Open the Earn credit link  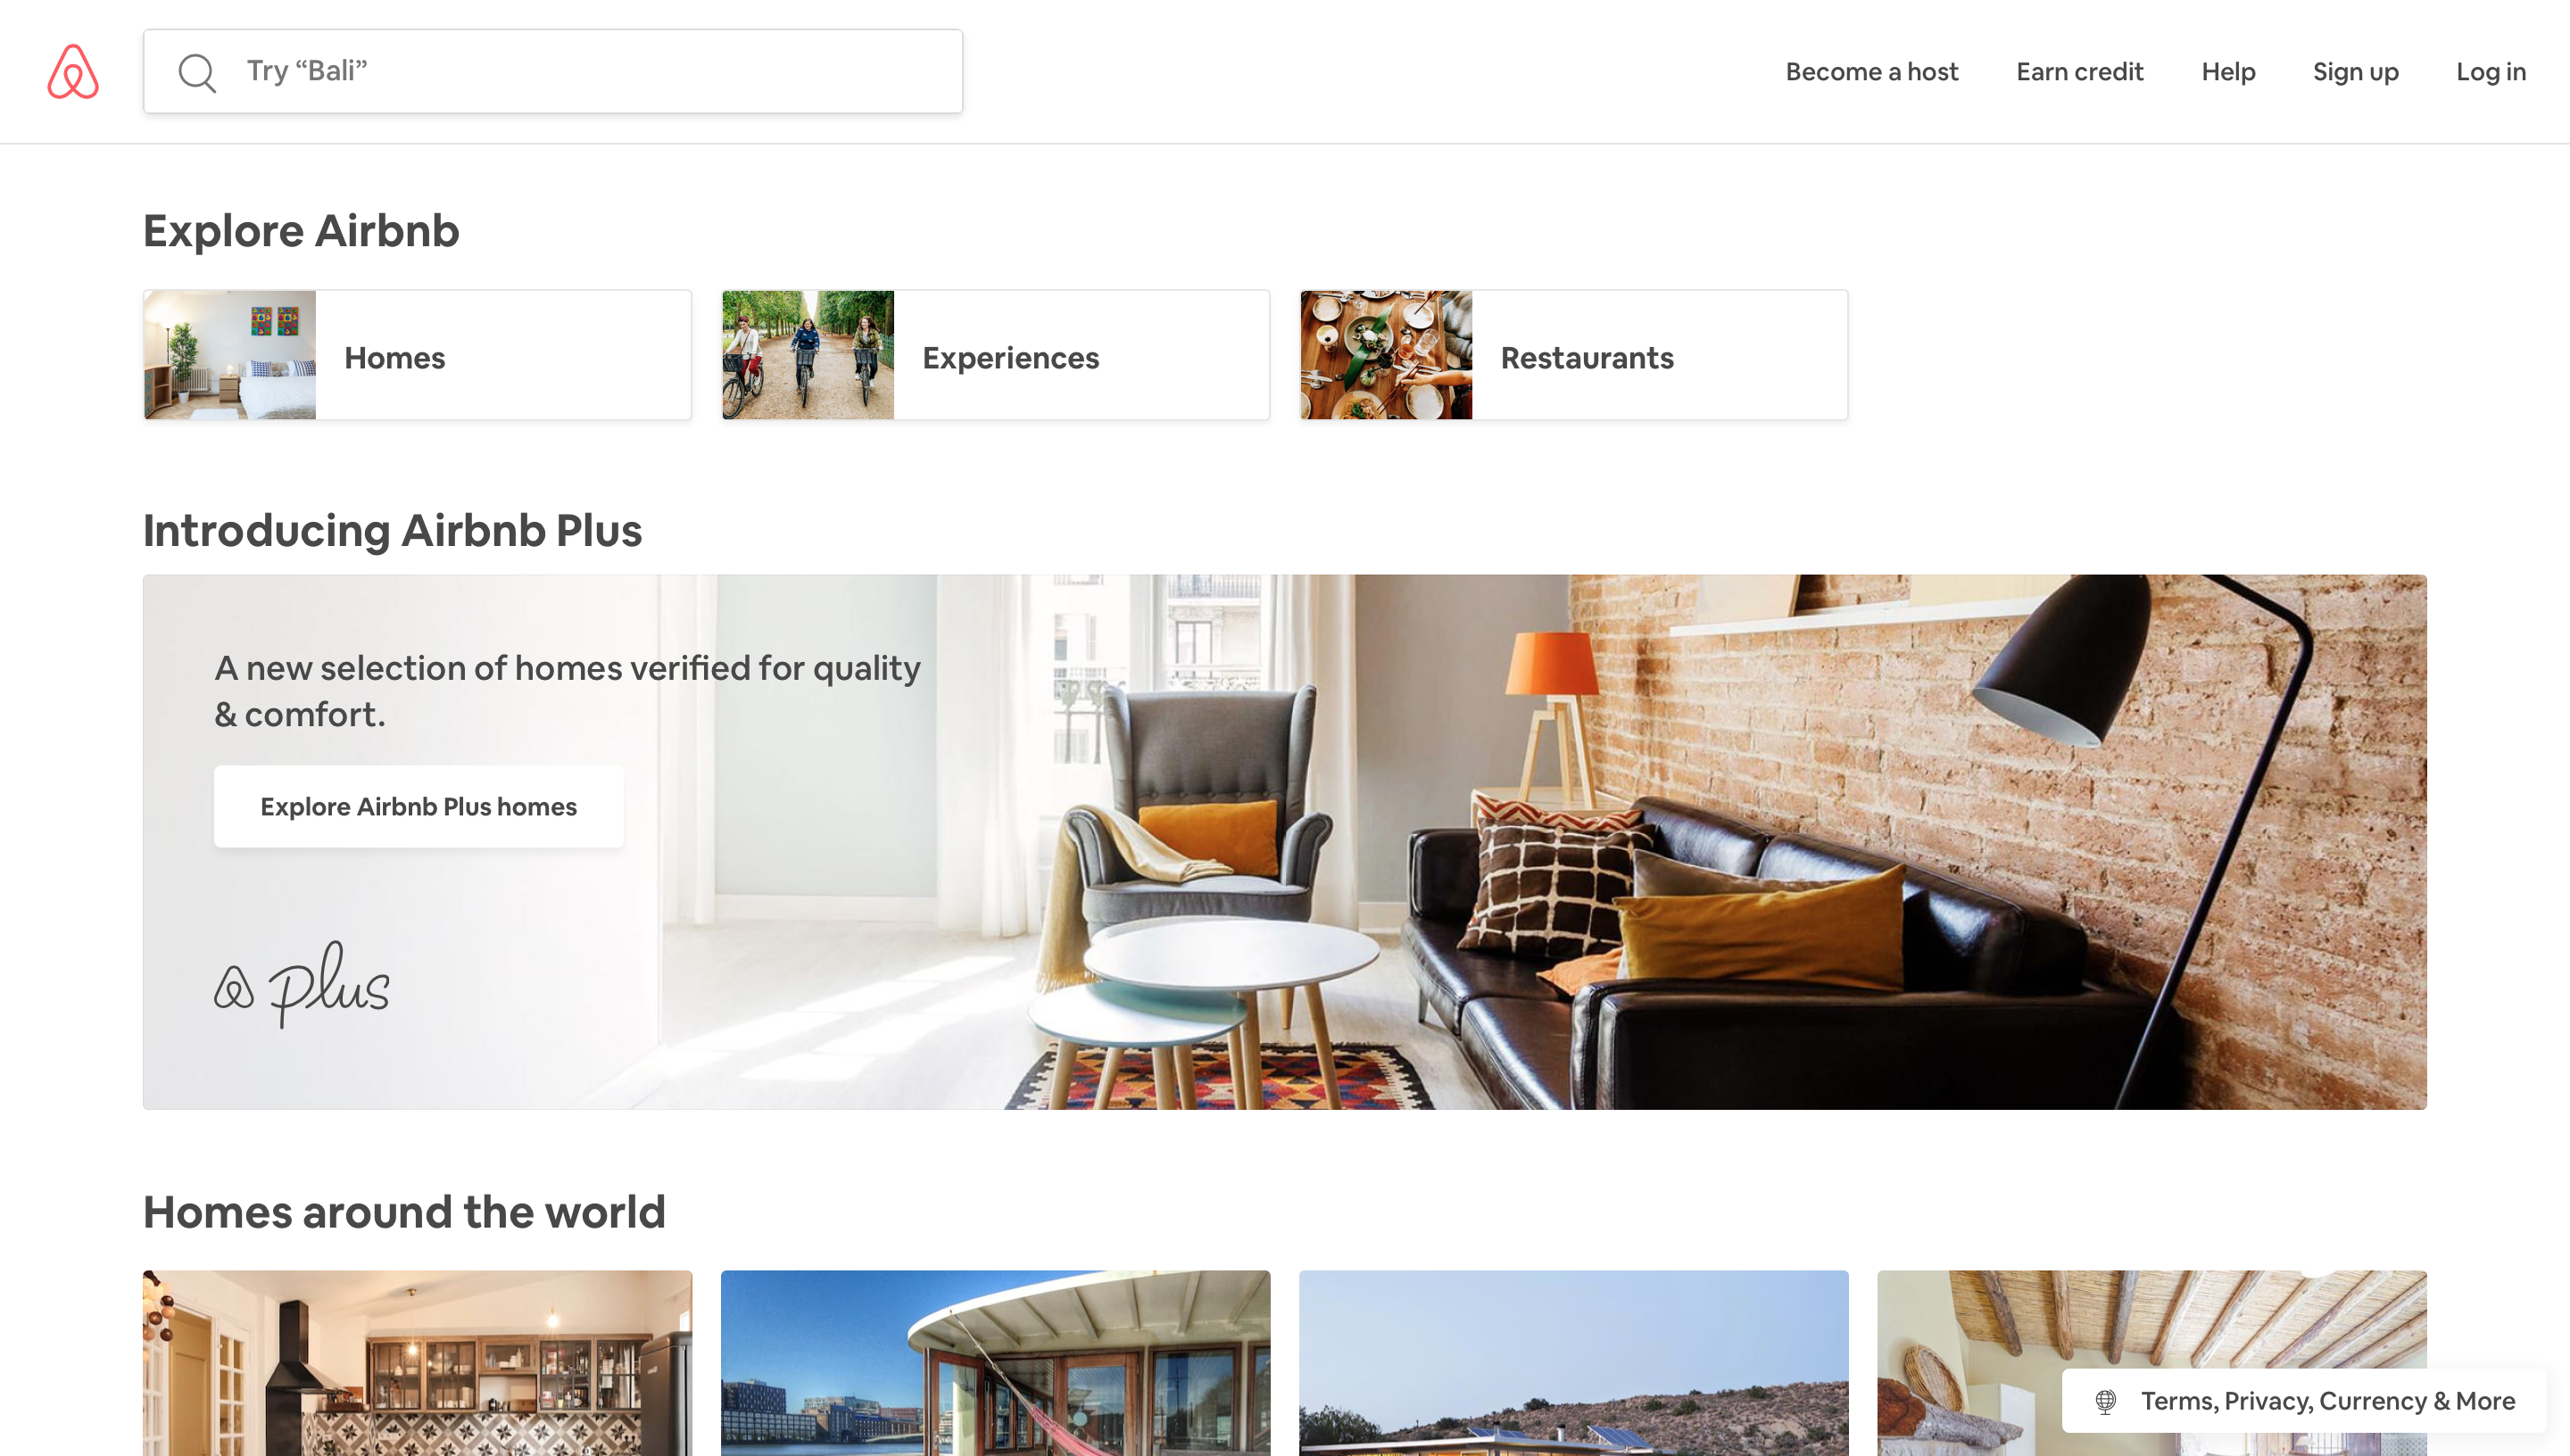click(2080, 72)
